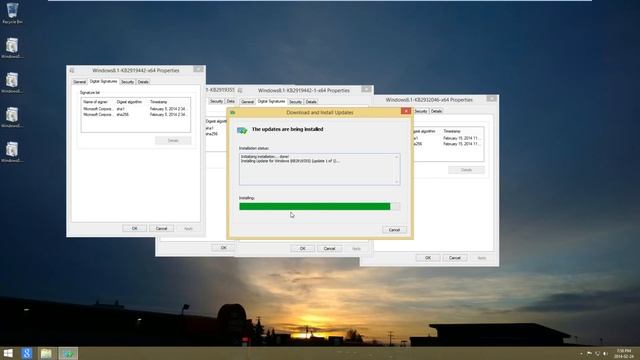The height and width of the screenshot is (360, 640).
Task: Click the taskbar clock and date
Action: tap(624, 353)
